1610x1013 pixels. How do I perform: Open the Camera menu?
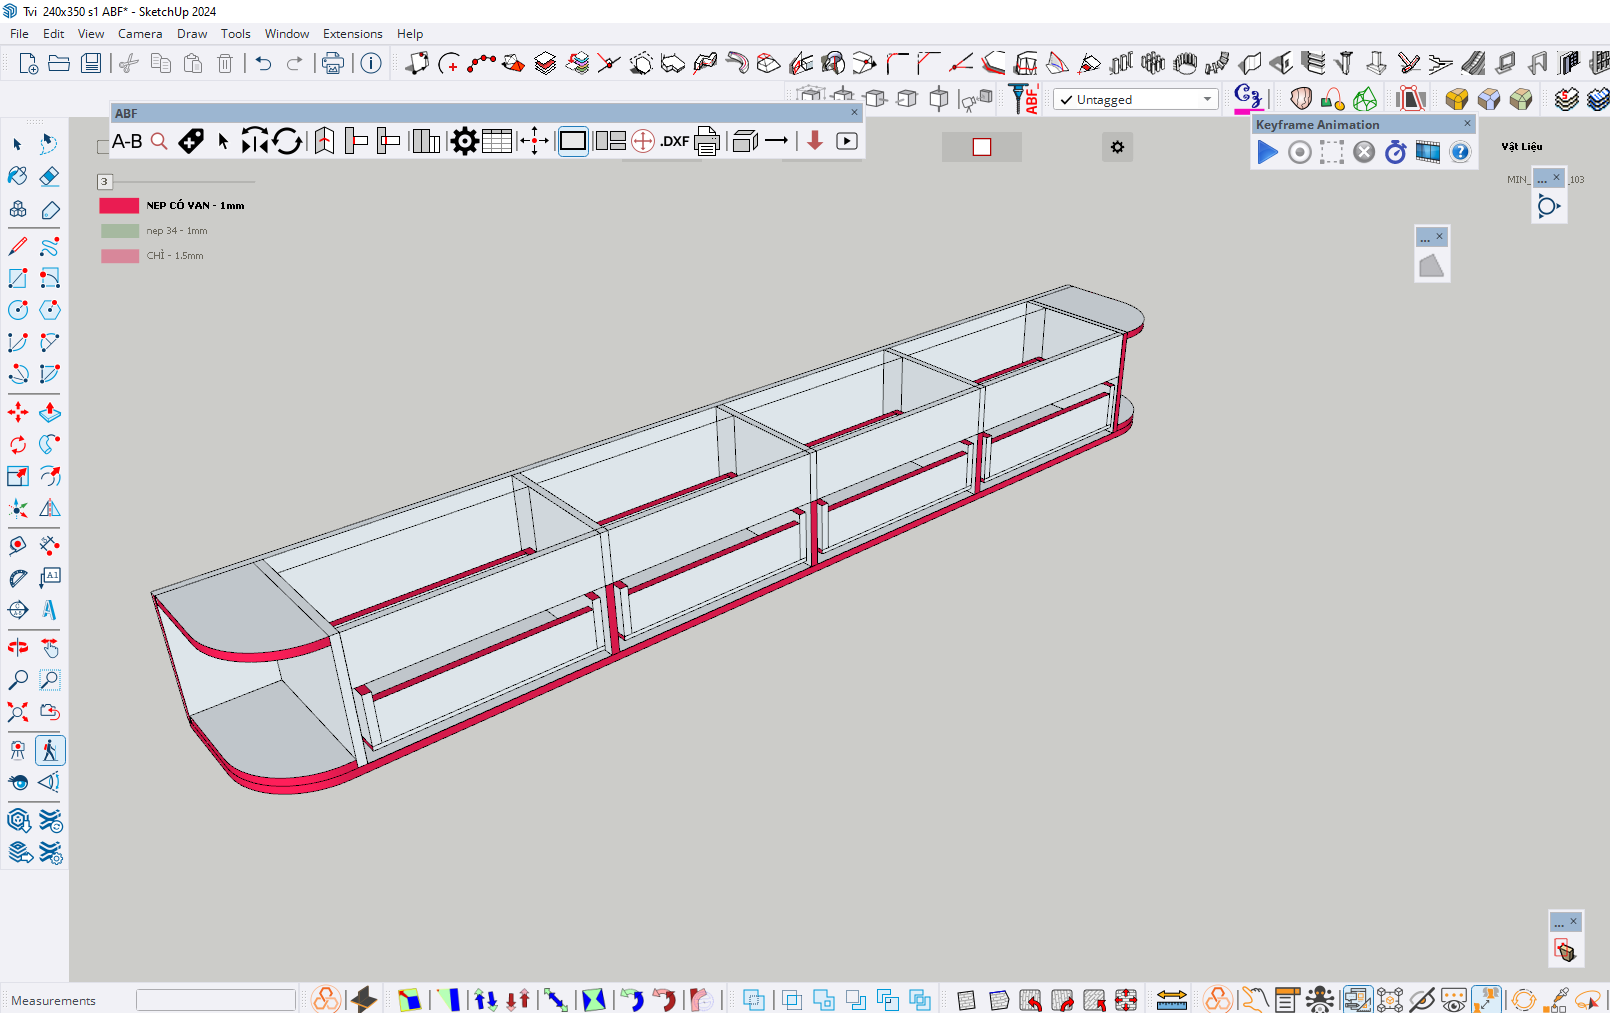tap(140, 34)
